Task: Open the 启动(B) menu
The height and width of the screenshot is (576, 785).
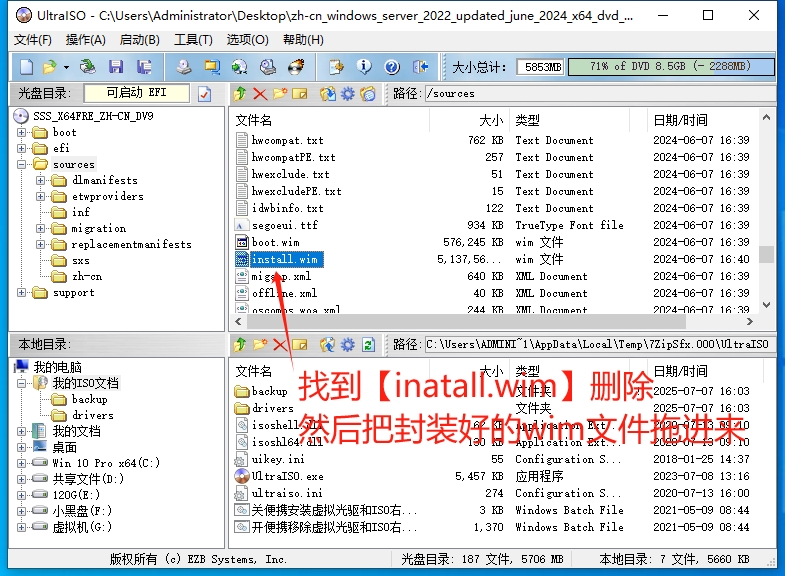Action: point(139,40)
